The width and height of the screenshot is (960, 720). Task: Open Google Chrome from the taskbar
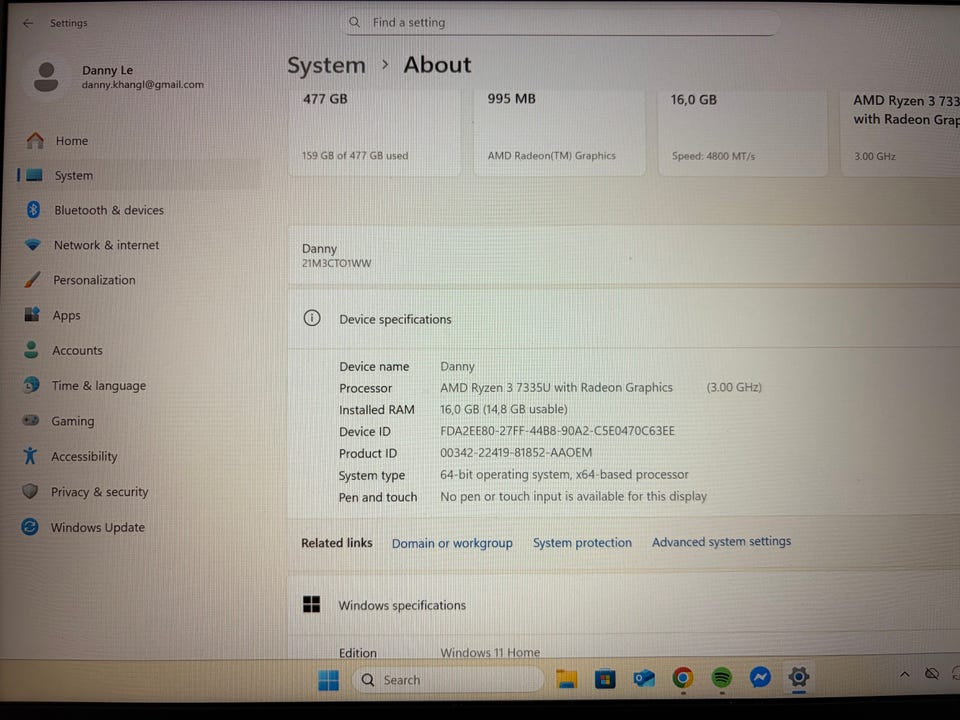point(683,678)
